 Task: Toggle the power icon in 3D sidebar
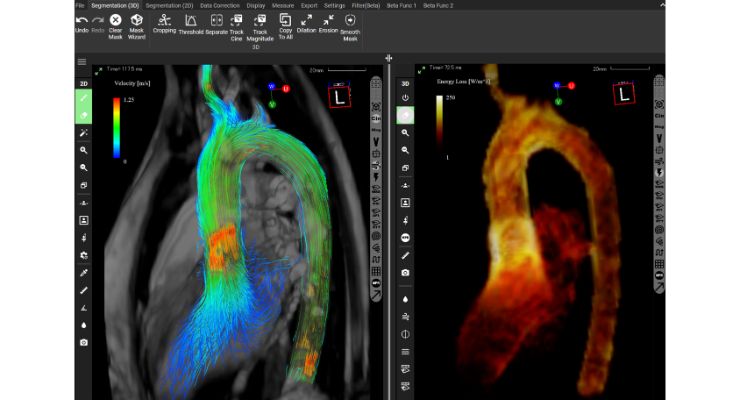pos(405,98)
